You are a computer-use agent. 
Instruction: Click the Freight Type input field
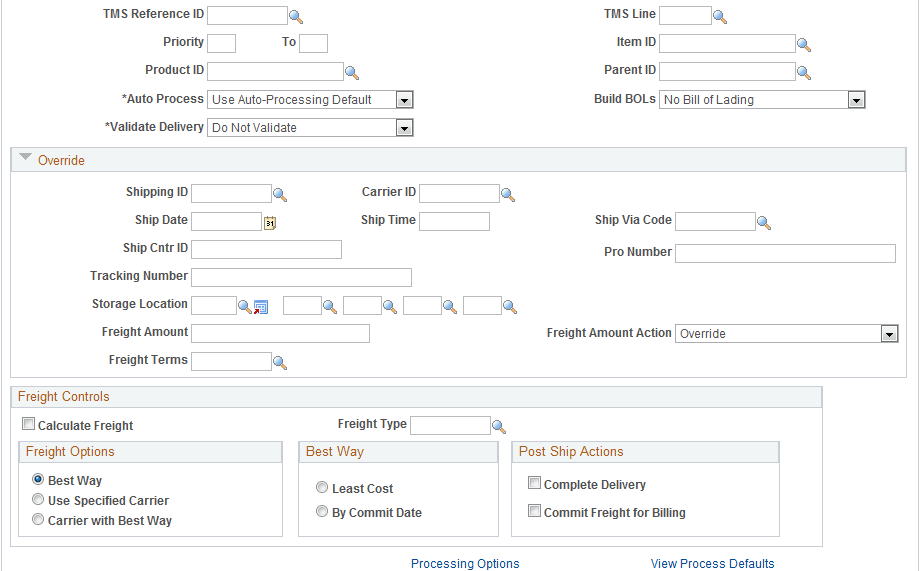[x=450, y=425]
